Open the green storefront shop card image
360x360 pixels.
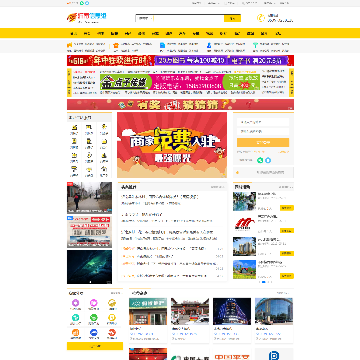pos(148,311)
